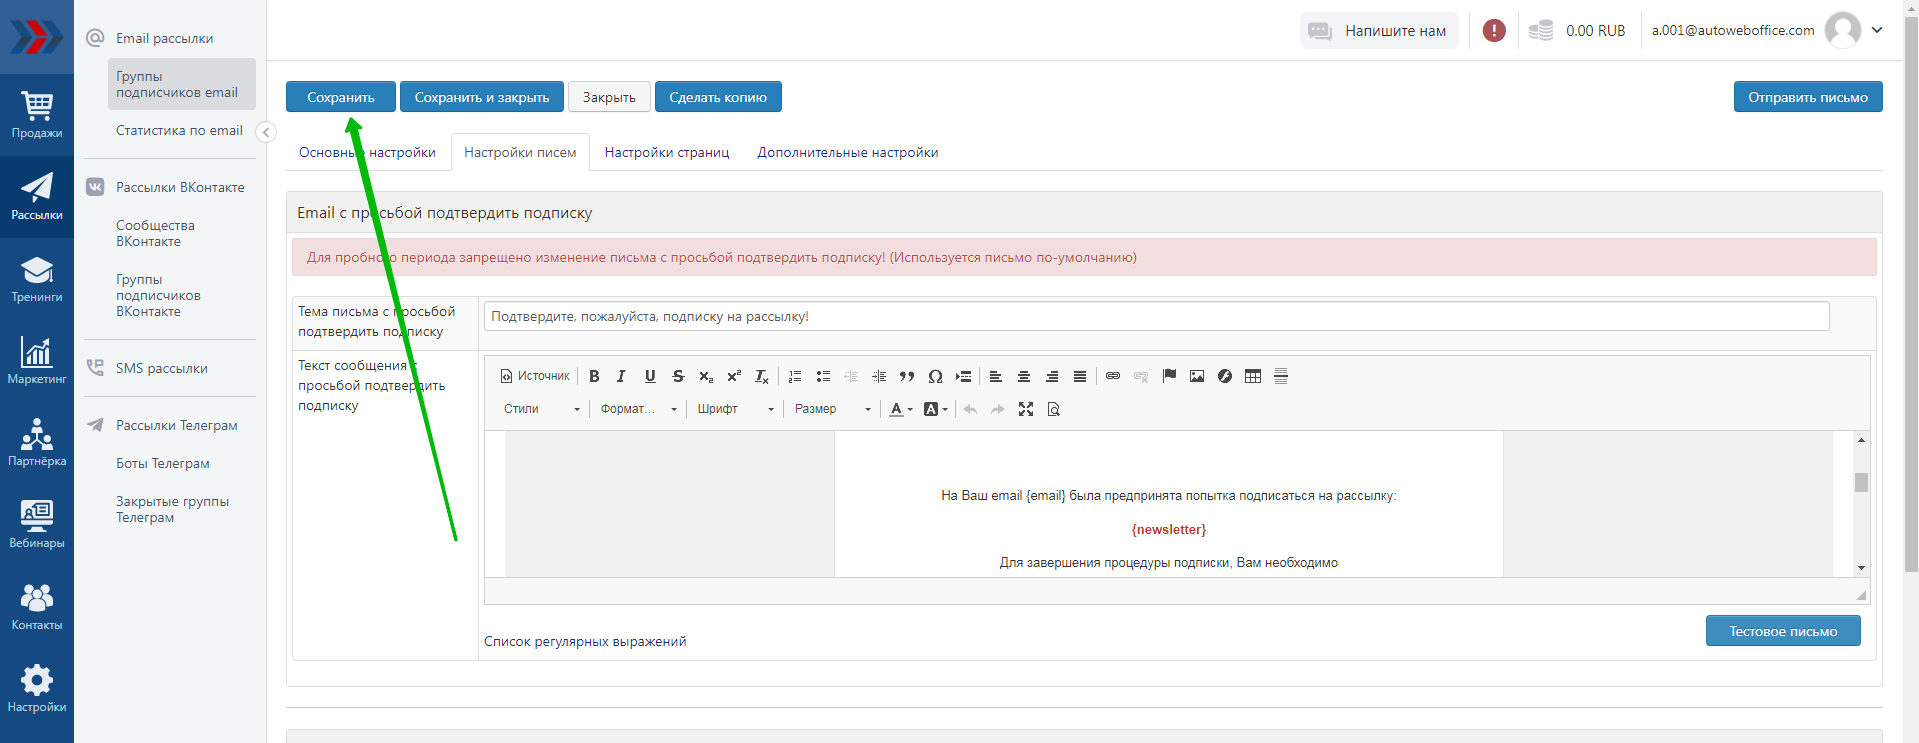The image size is (1919, 743).
Task: Expand the Размер font size dropdown
Action: pyautogui.click(x=832, y=409)
